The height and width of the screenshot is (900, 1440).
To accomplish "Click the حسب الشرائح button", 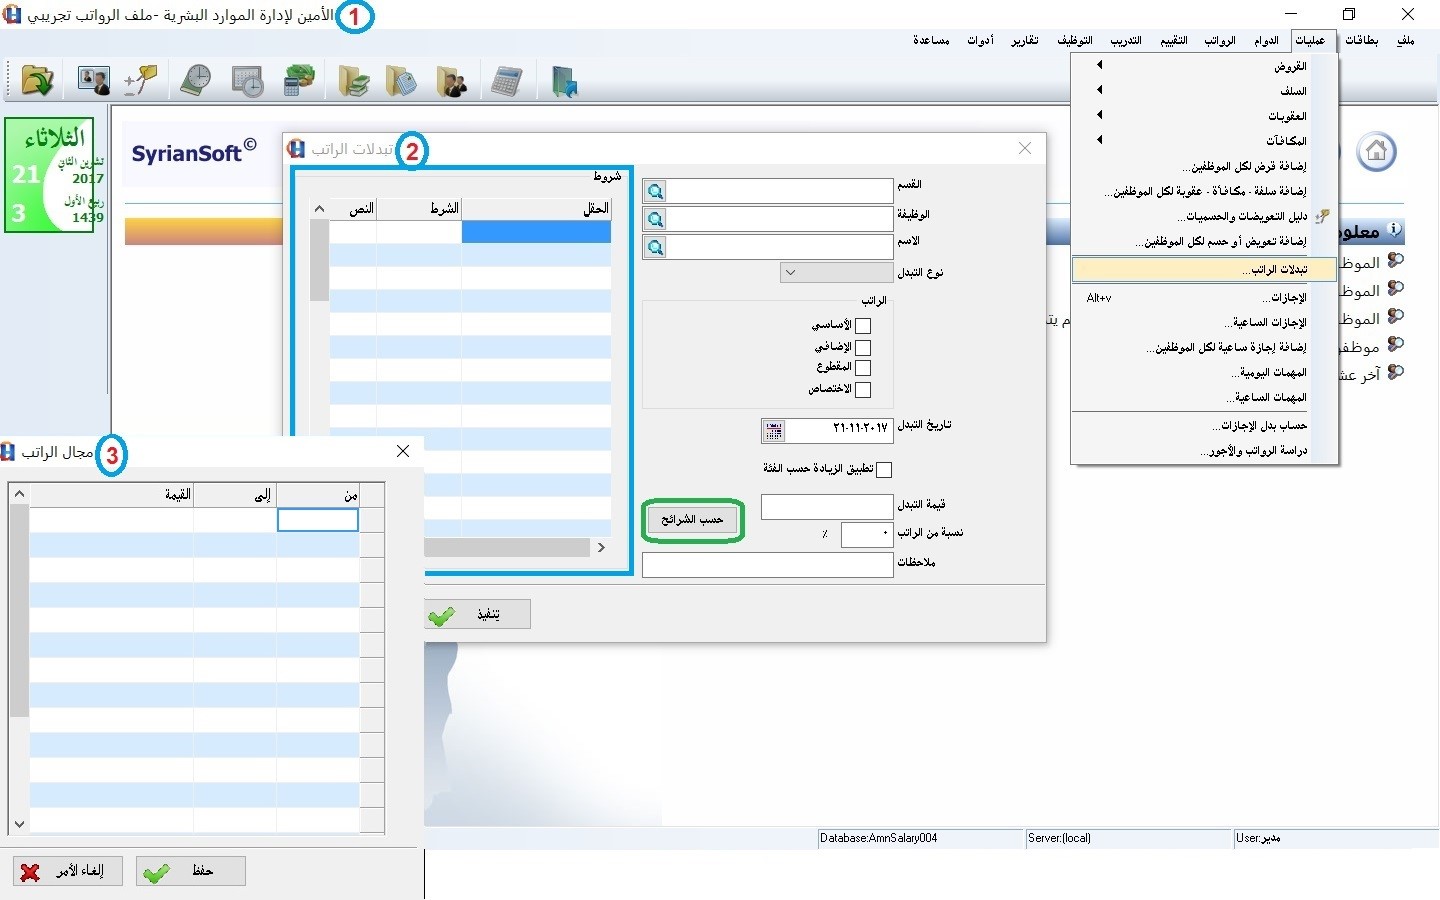I will pos(692,520).
